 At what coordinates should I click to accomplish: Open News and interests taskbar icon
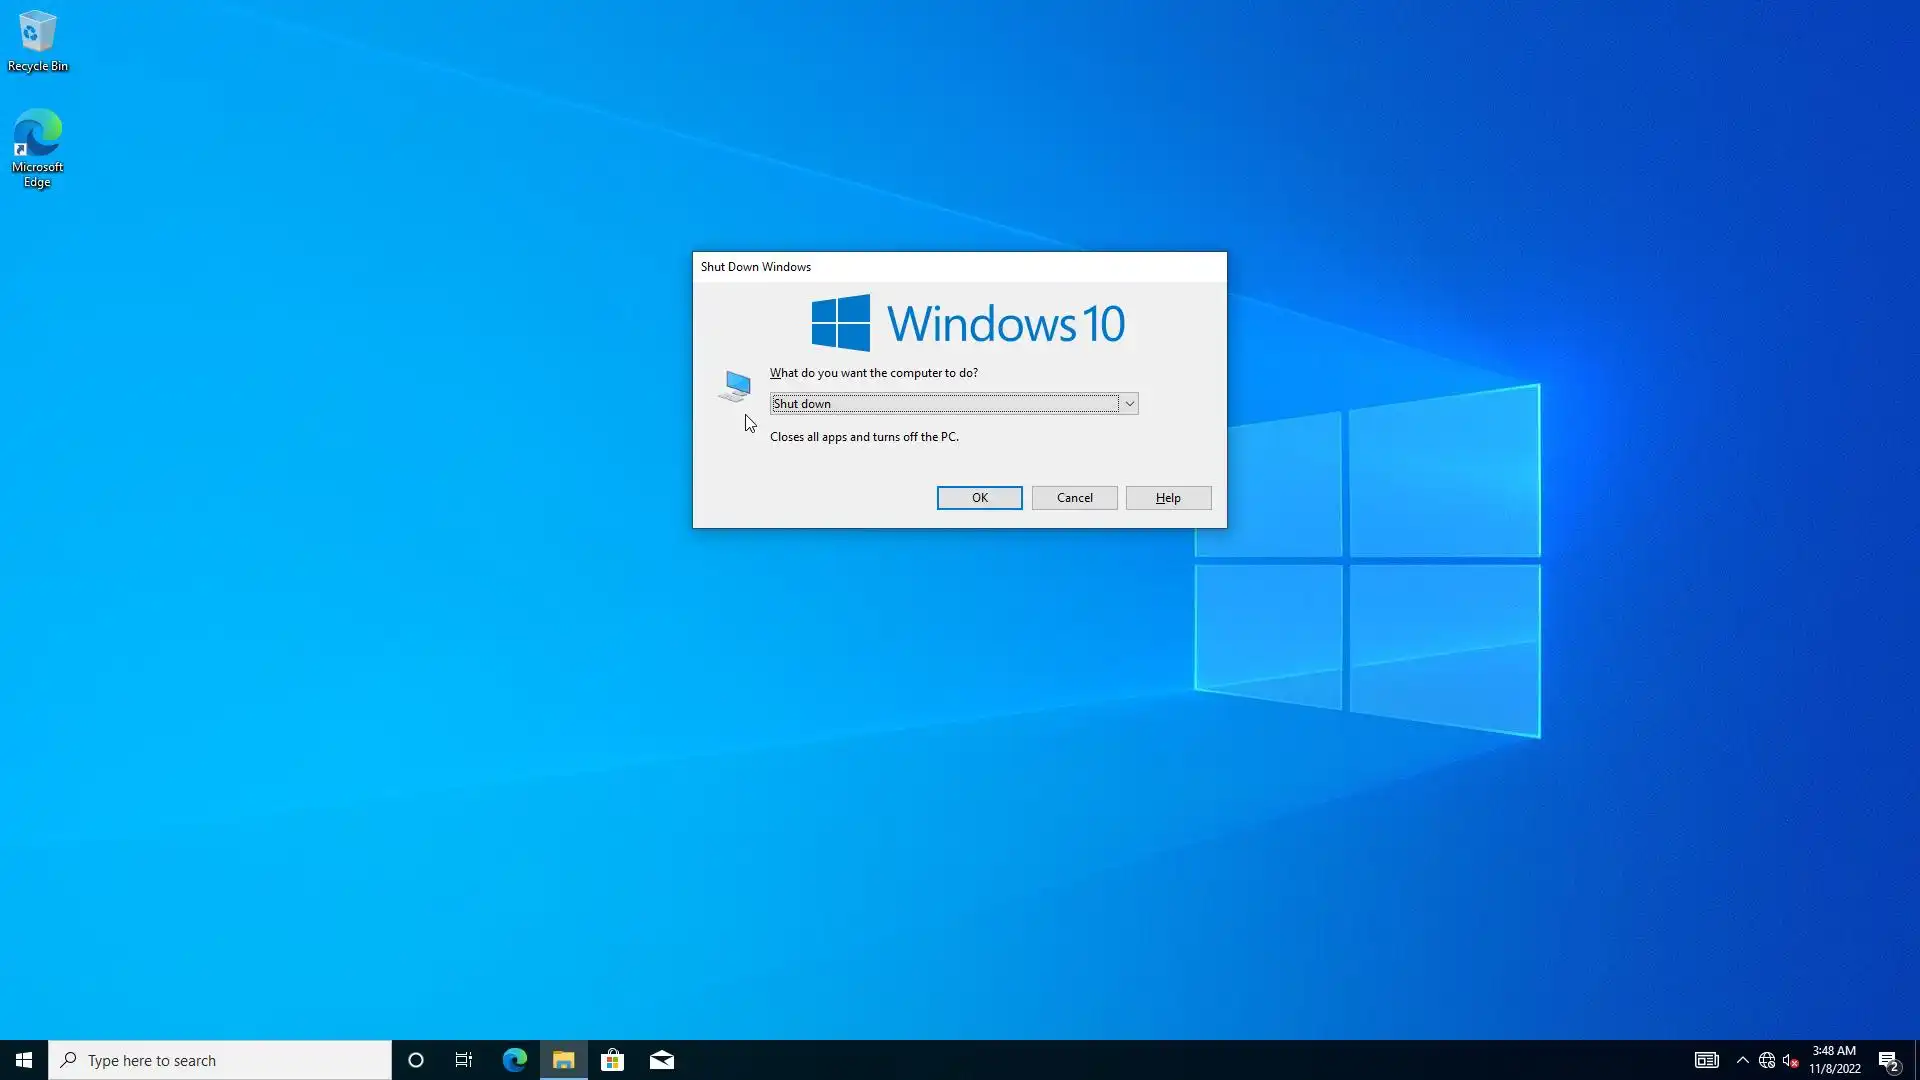pos(1706,1060)
